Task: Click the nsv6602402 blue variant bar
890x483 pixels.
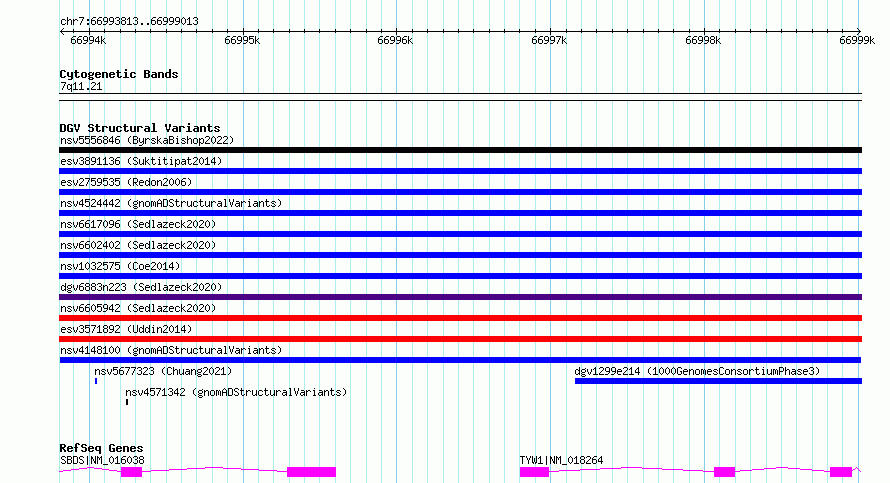Action: [460, 255]
